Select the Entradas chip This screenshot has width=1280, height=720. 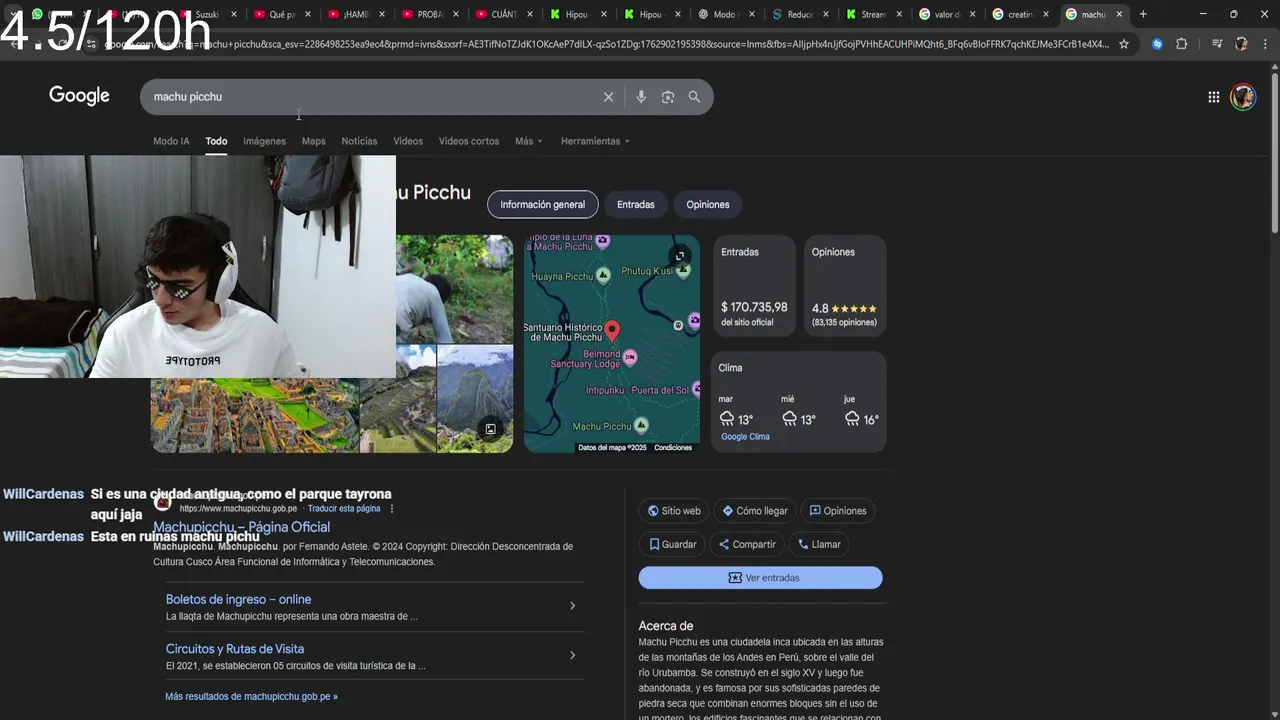click(636, 204)
